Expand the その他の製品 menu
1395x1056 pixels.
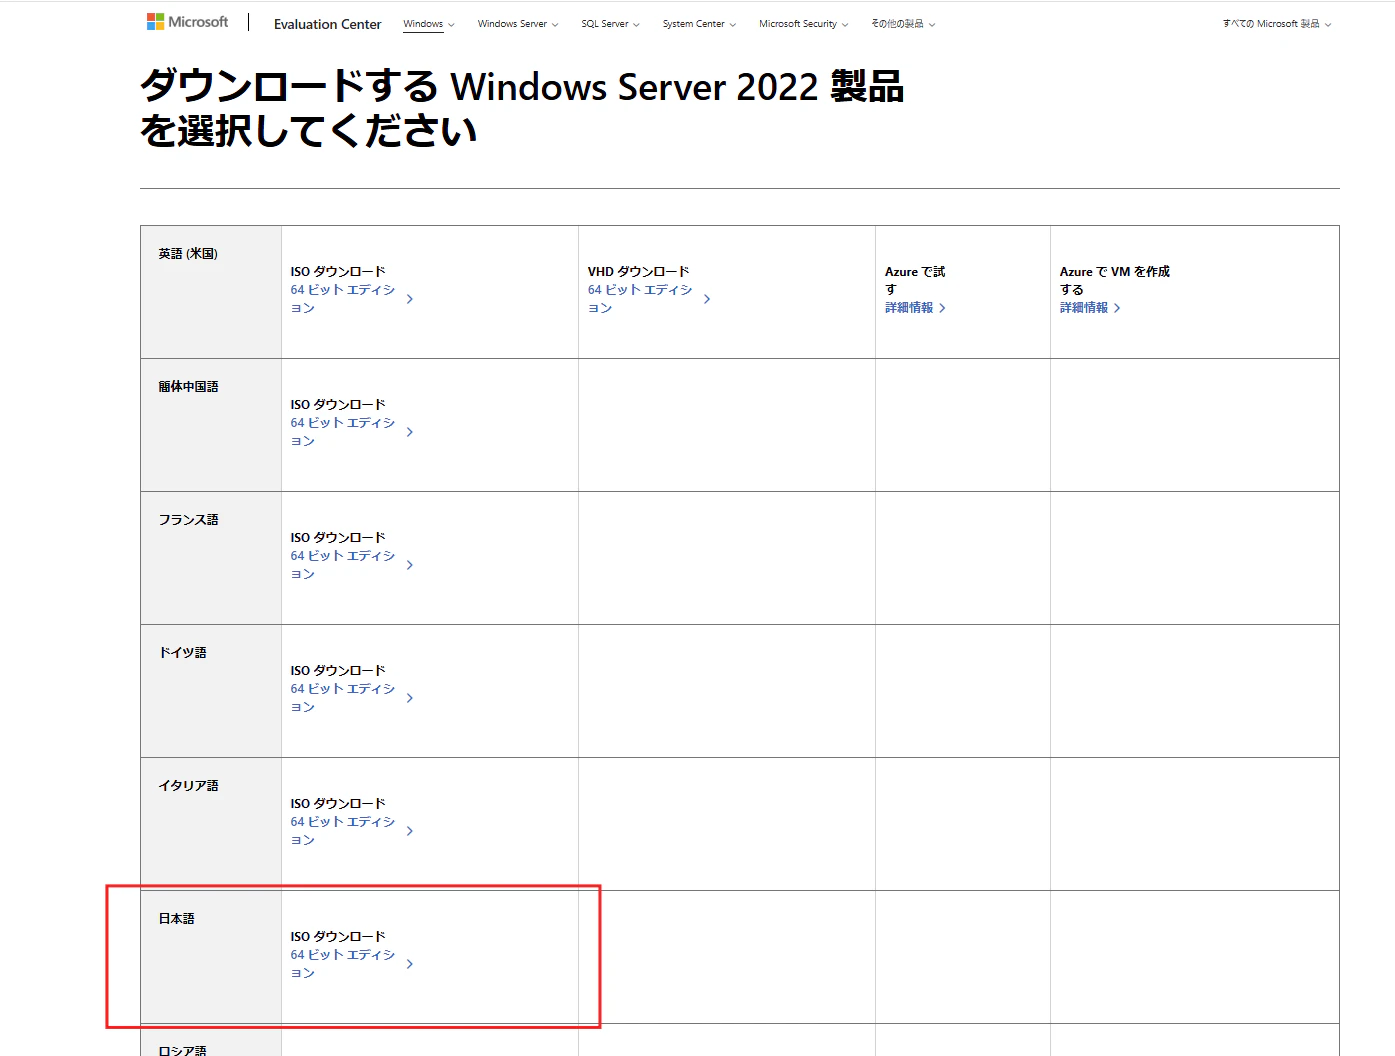(903, 24)
